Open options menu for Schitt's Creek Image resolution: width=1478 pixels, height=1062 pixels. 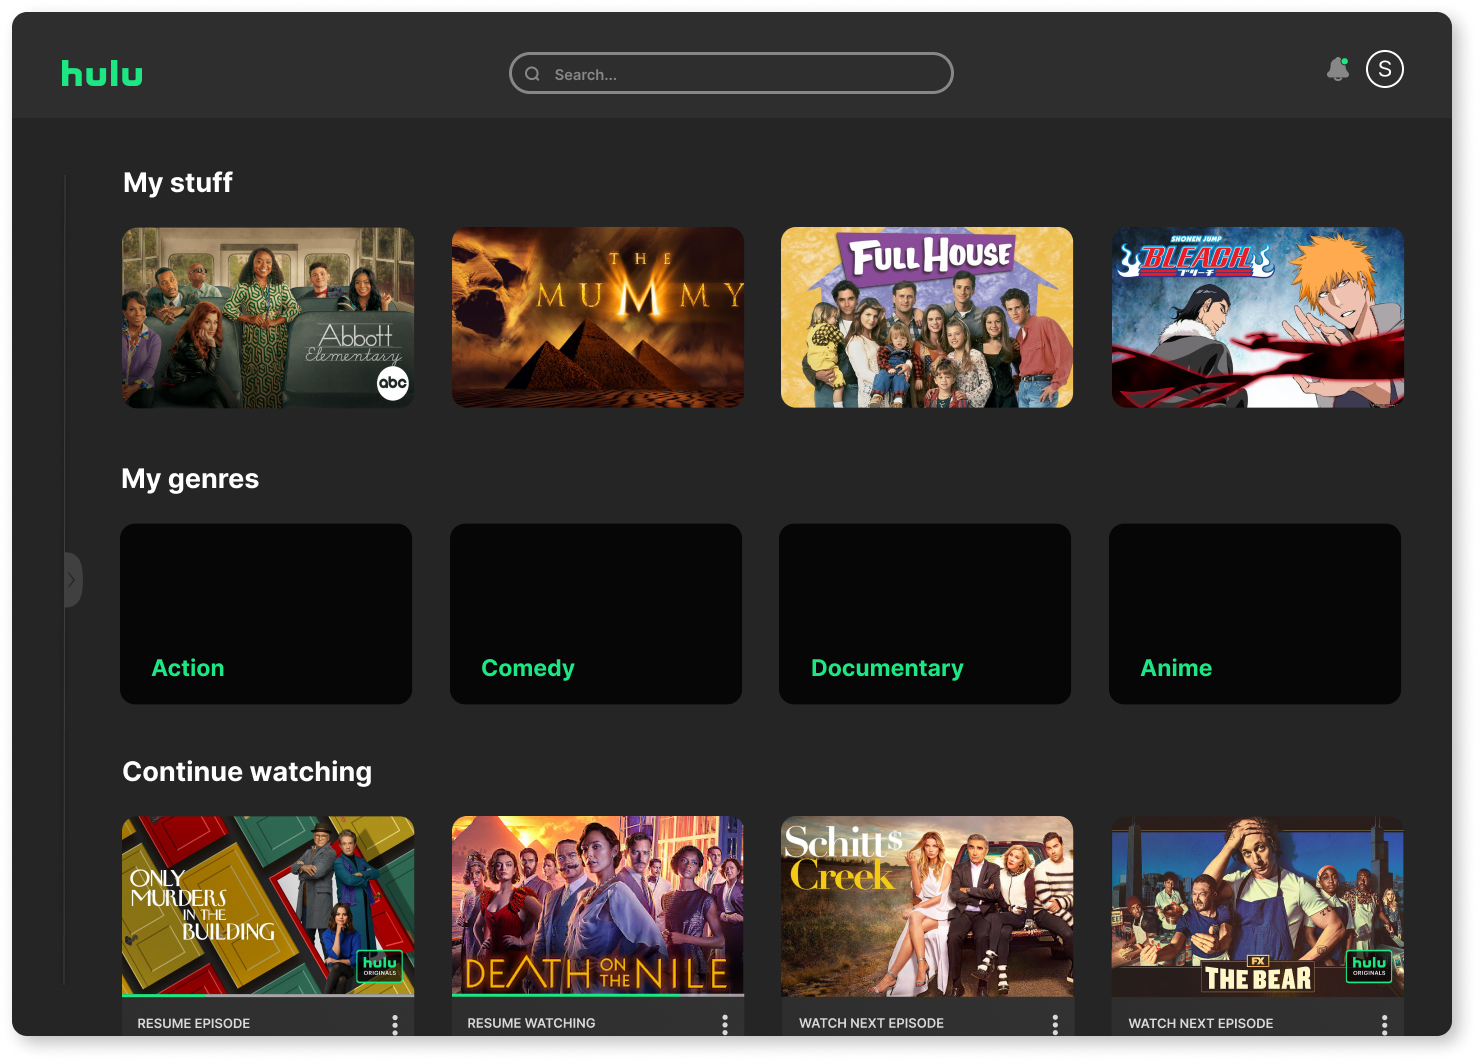coord(1055,1024)
